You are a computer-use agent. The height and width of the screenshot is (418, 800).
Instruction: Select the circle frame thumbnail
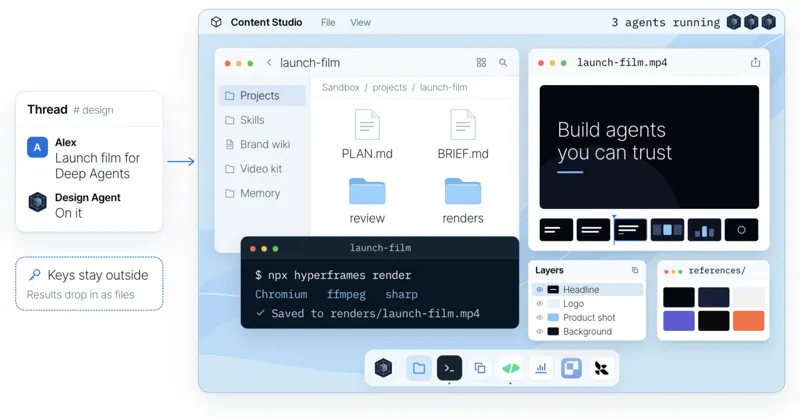(x=741, y=230)
